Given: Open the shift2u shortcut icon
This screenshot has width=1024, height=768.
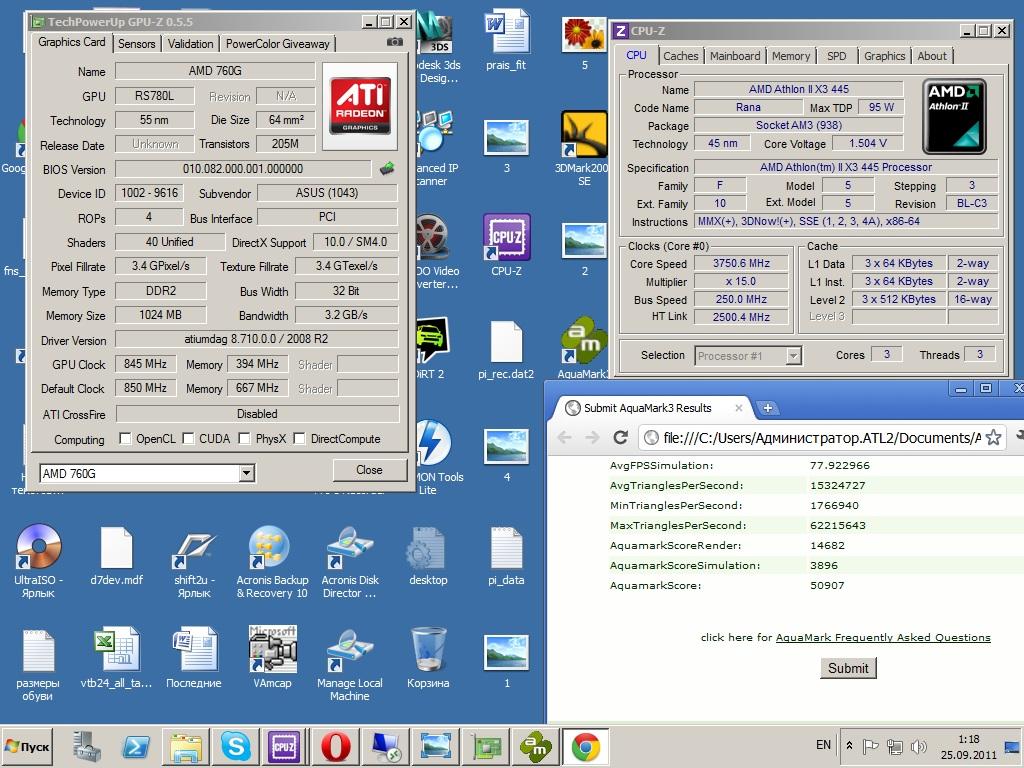Looking at the screenshot, I should pyautogui.click(x=194, y=551).
